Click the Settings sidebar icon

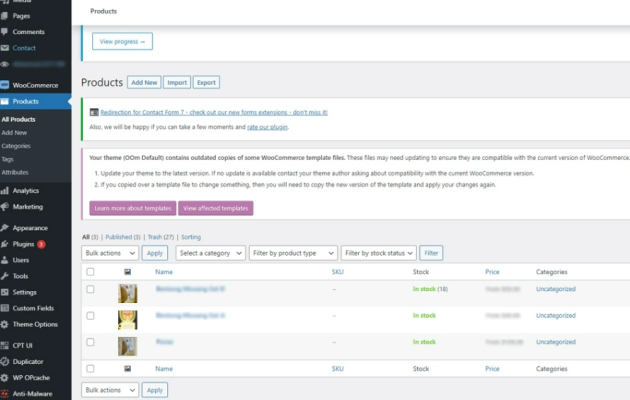(x=4, y=292)
